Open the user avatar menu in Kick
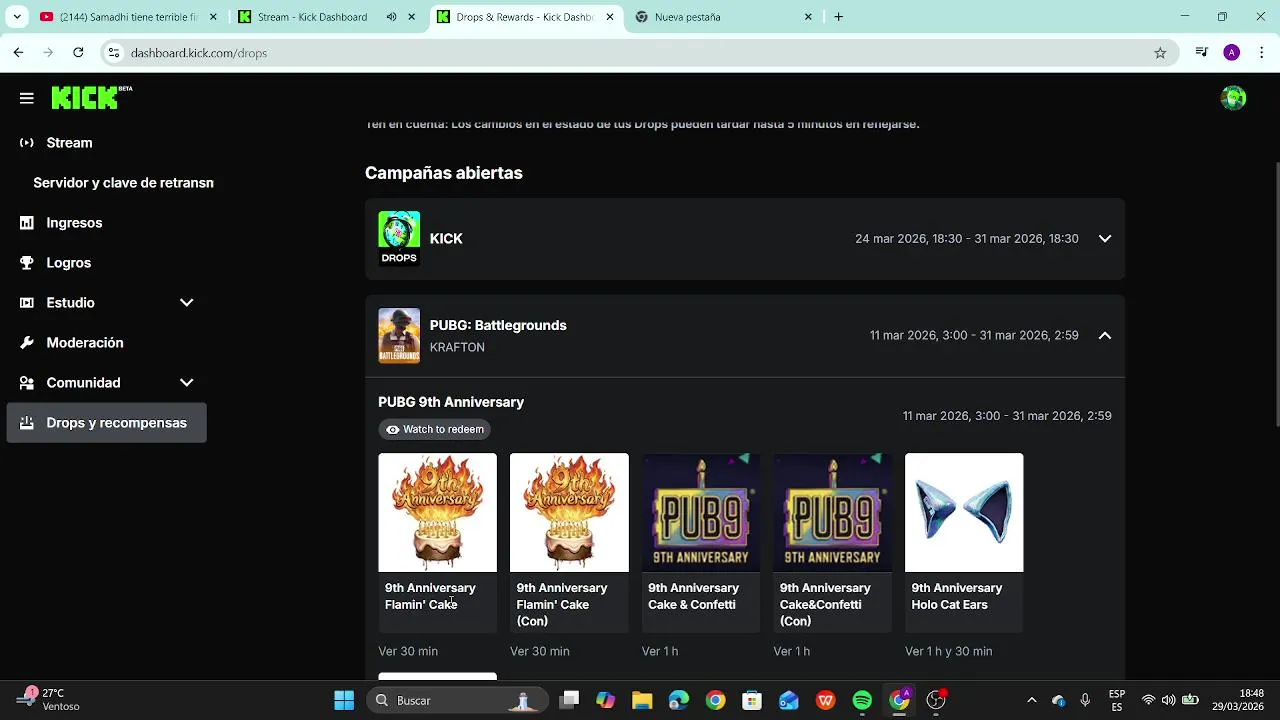This screenshot has width=1280, height=720. (1234, 98)
